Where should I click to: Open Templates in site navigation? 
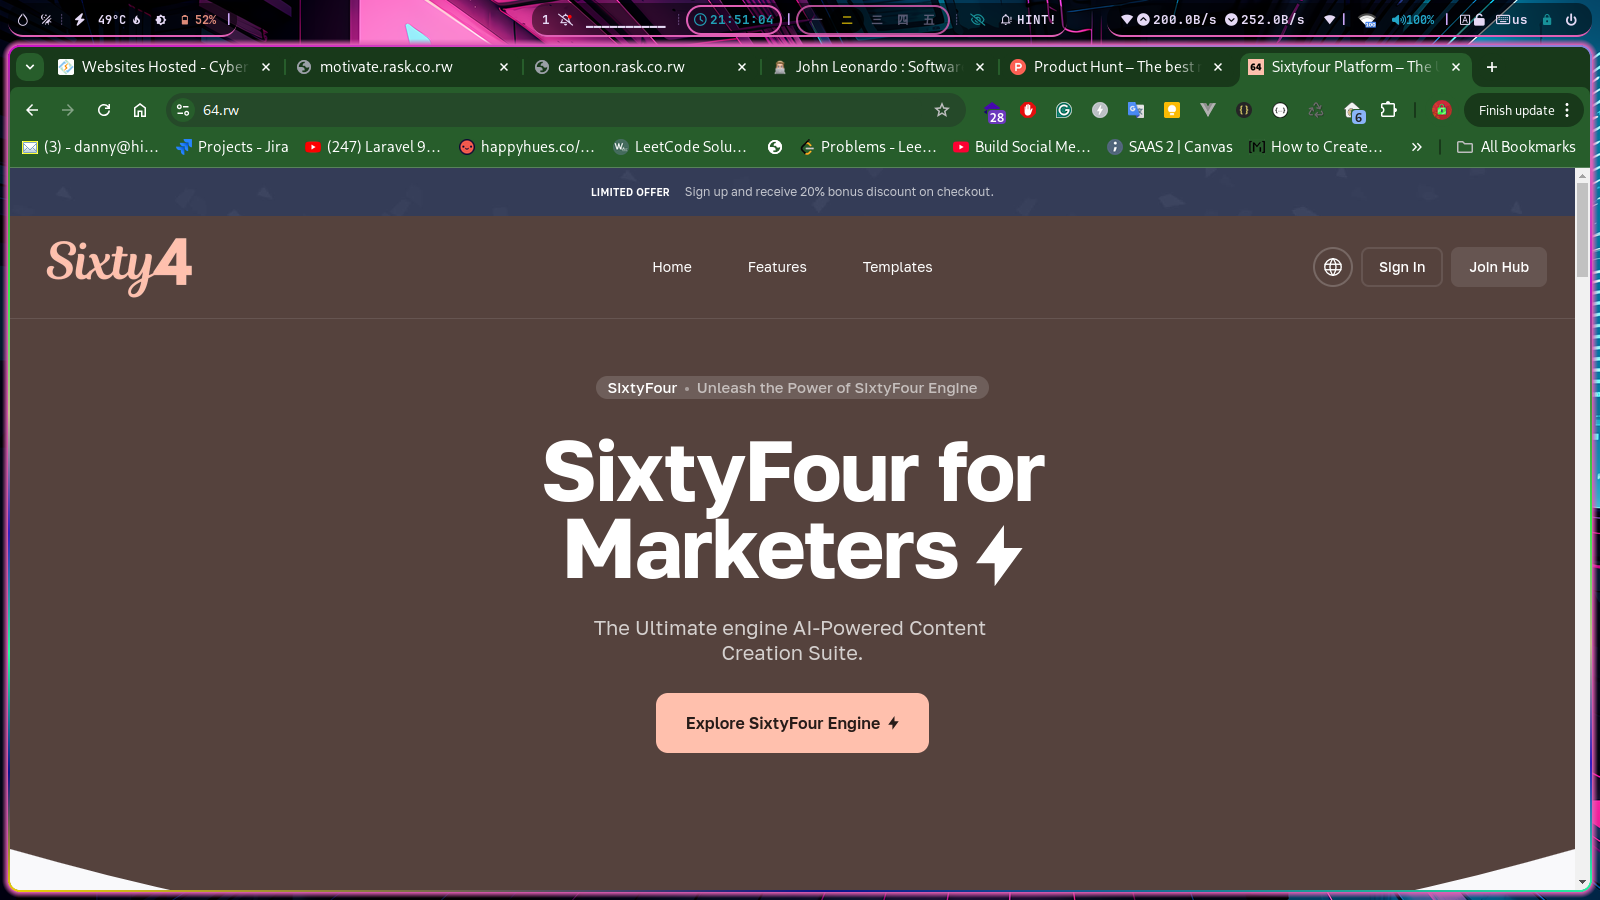pyautogui.click(x=897, y=267)
